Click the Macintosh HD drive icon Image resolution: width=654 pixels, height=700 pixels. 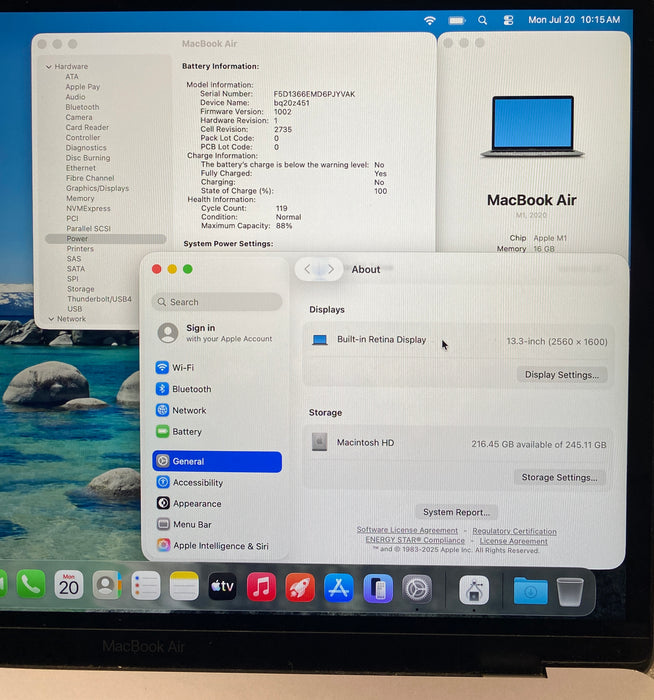click(319, 442)
